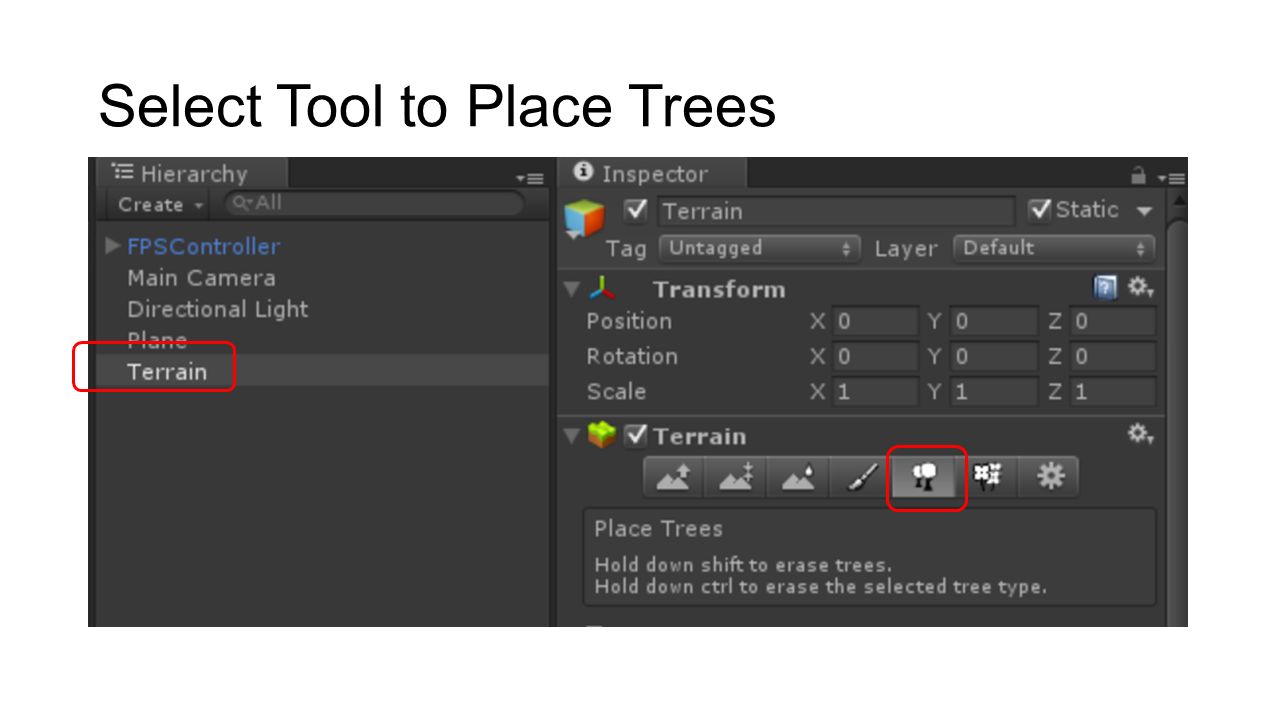Viewport: 1280px width, 720px height.
Task: Toggle the Static checkbox
Action: coord(1040,210)
